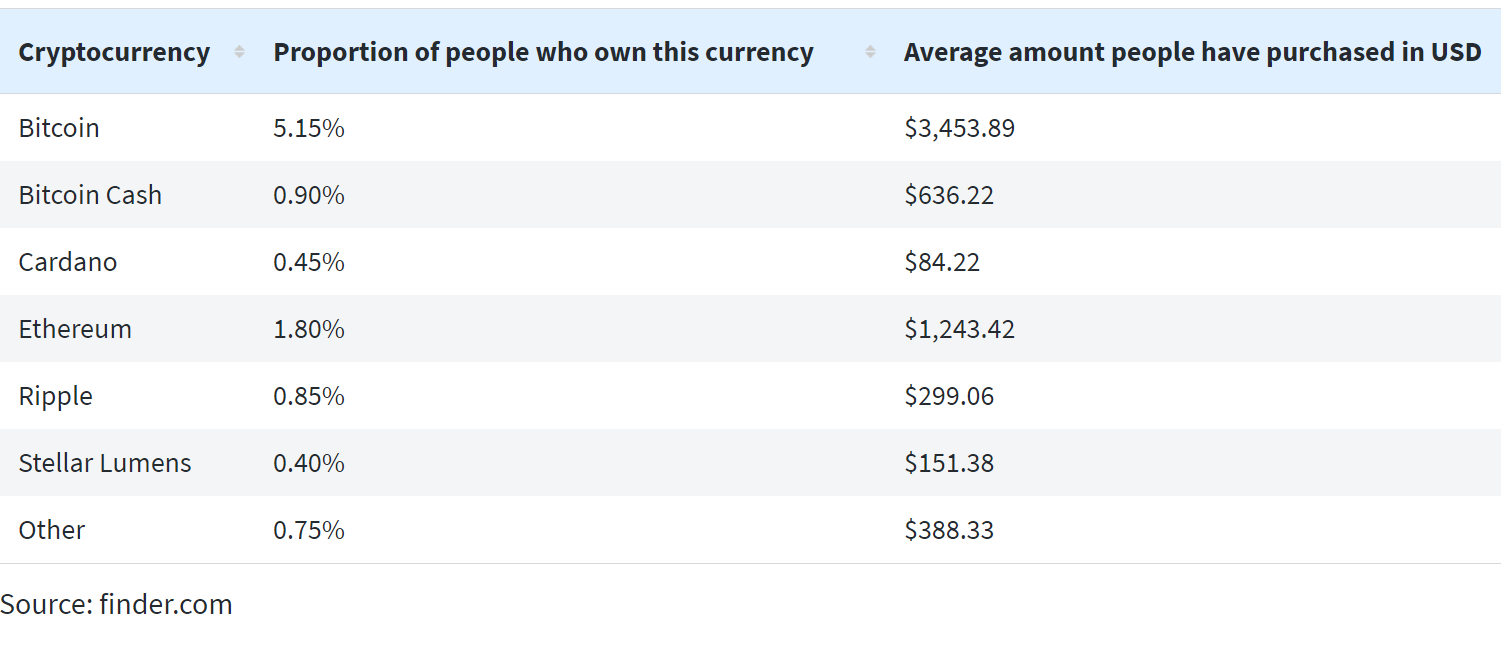Click Proportion of people who own header
This screenshot has height=652, width=1501.
(543, 52)
